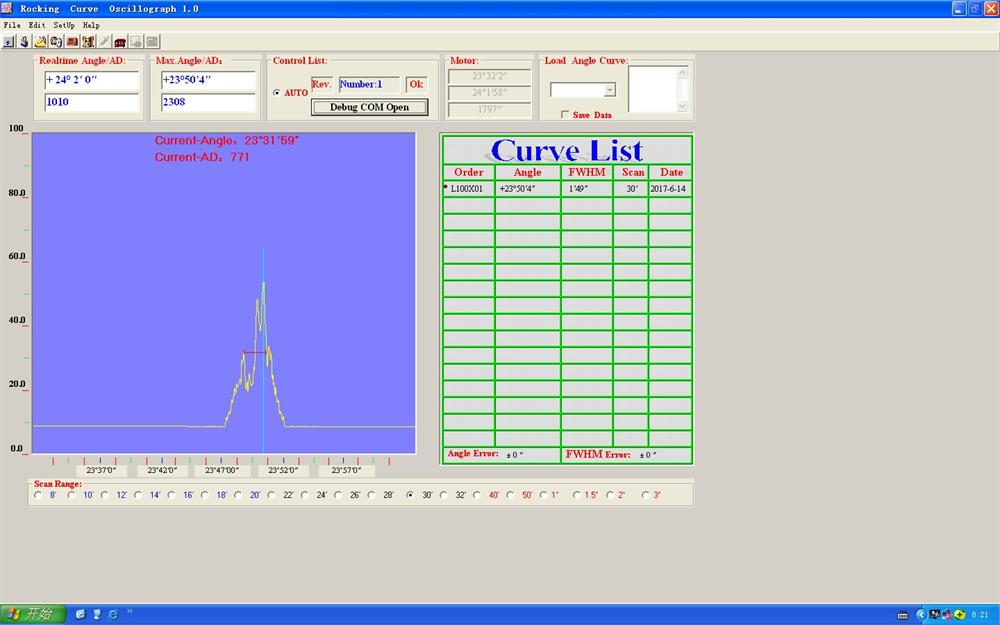Select curve record L100X01 in Curve List
The width and height of the screenshot is (1000, 625).
coord(468,188)
